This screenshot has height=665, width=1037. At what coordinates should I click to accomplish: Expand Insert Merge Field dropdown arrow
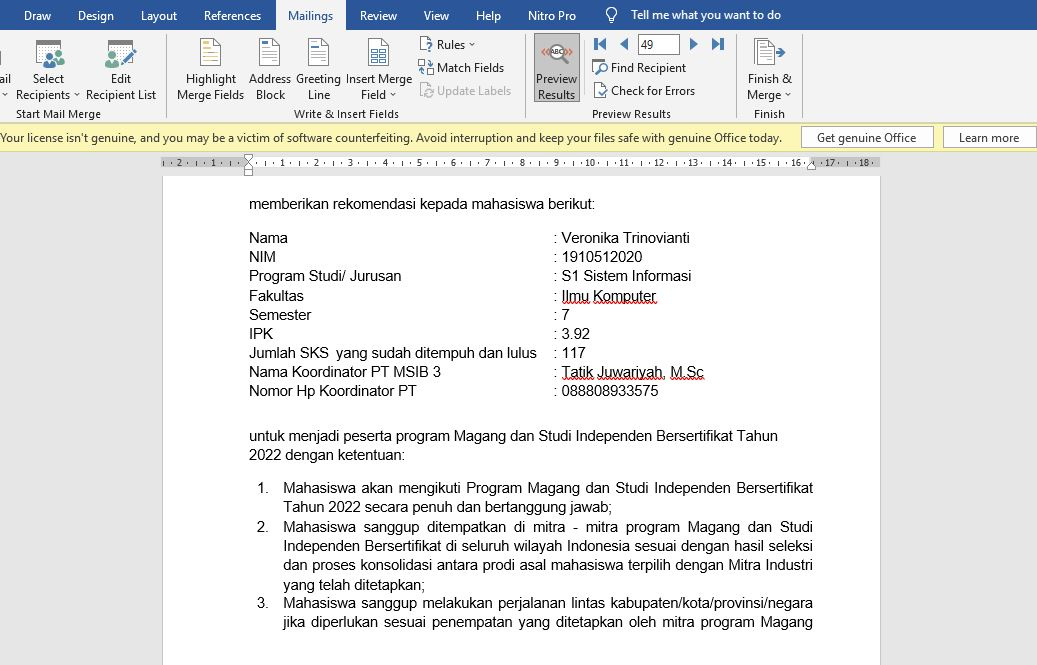click(x=393, y=95)
